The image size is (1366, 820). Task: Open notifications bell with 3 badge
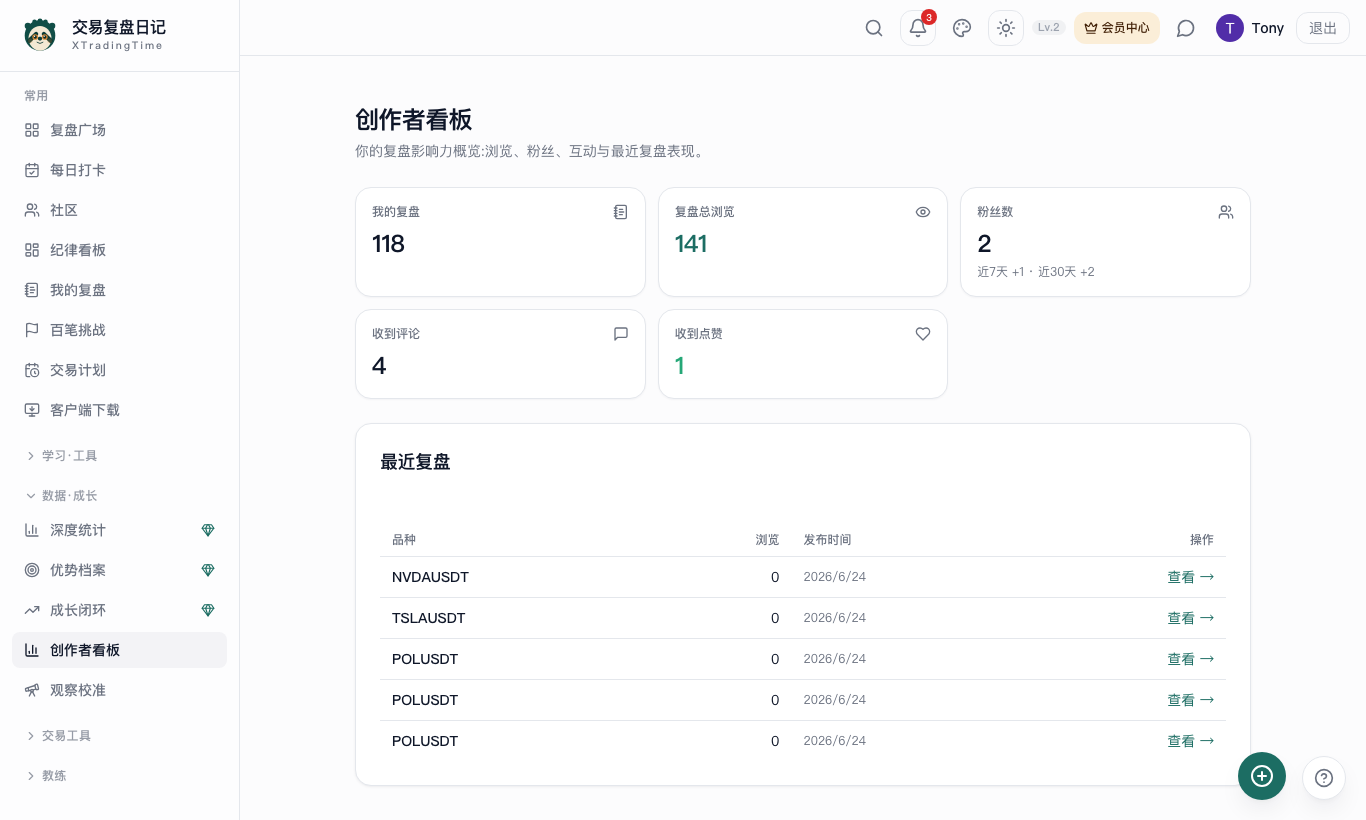(x=918, y=28)
